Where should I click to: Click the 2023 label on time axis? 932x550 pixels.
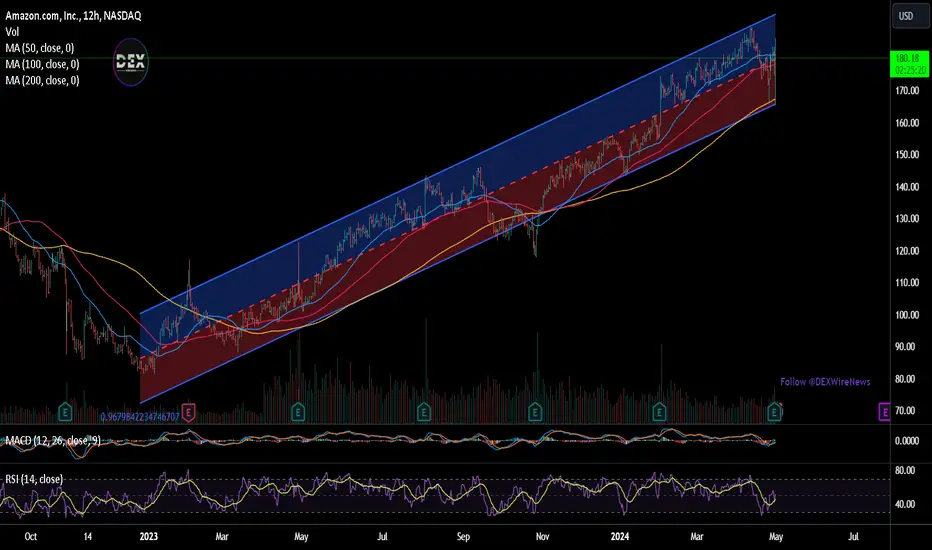[x=149, y=536]
